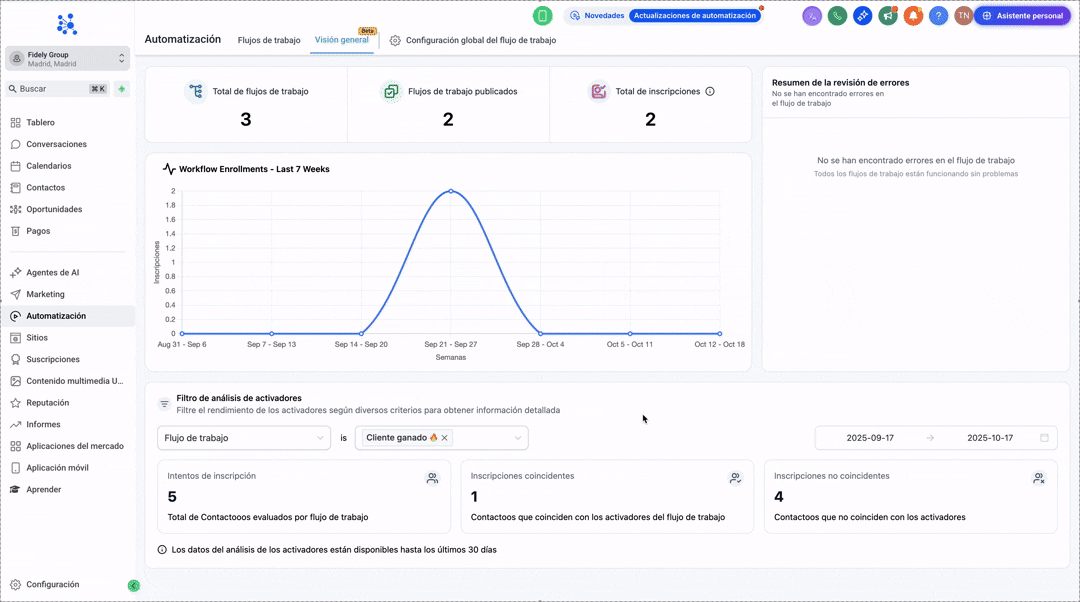Click the Asistente personal button
The image size is (1080, 602).
[1021, 16]
